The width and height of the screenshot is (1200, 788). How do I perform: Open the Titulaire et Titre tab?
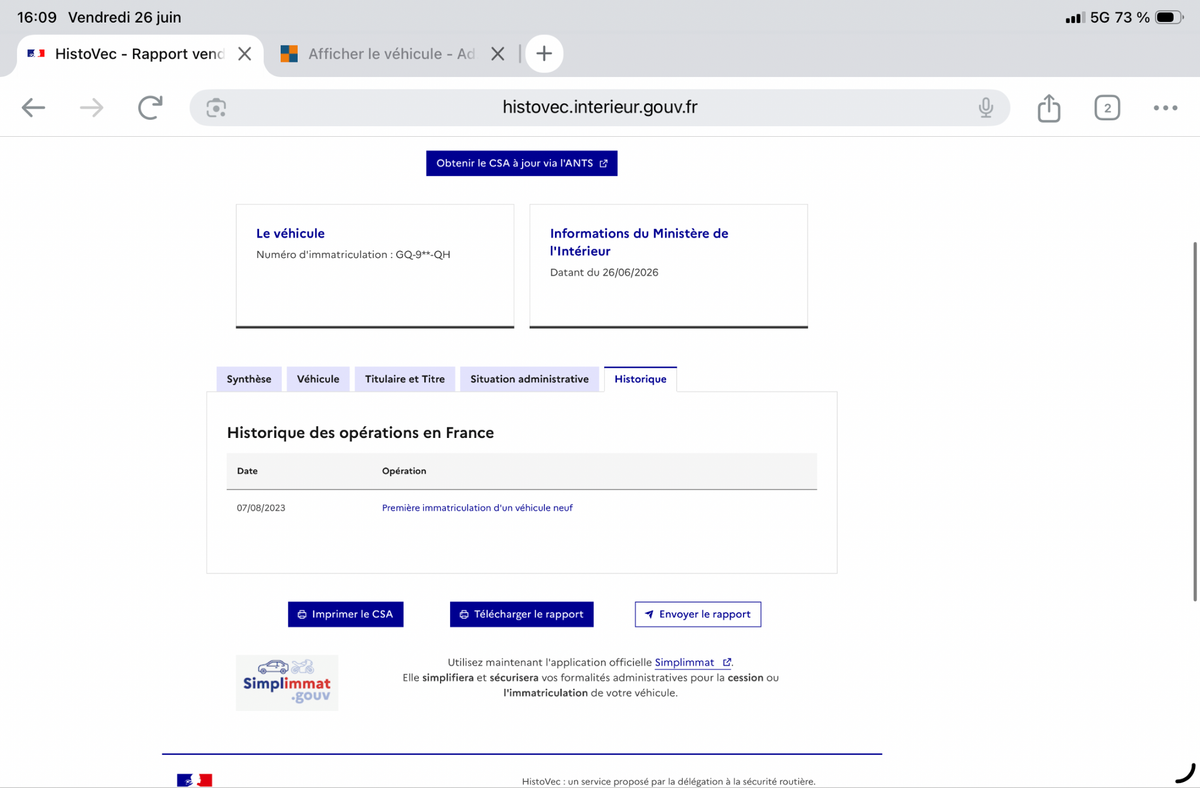(405, 379)
